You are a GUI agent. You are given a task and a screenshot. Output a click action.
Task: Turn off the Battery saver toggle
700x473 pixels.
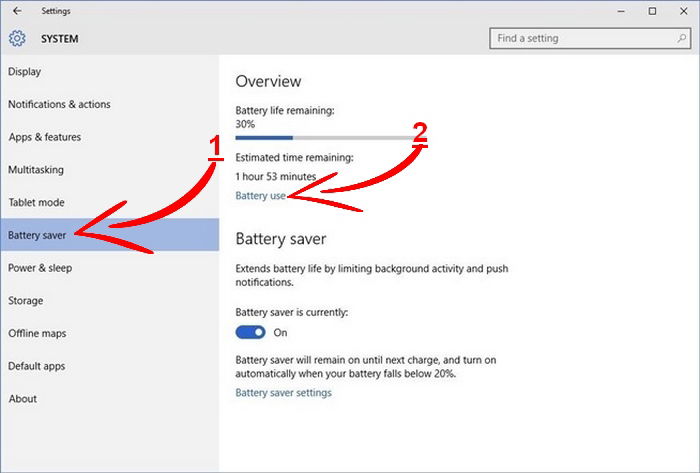point(250,332)
